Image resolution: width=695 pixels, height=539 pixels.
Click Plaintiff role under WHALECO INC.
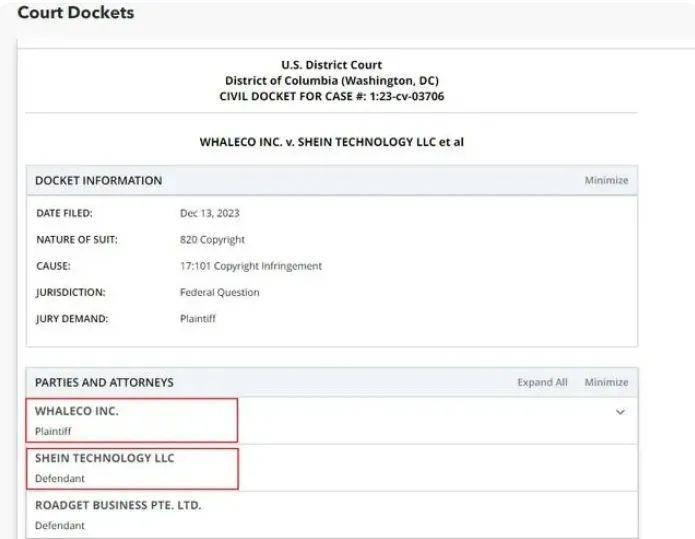click(x=53, y=431)
